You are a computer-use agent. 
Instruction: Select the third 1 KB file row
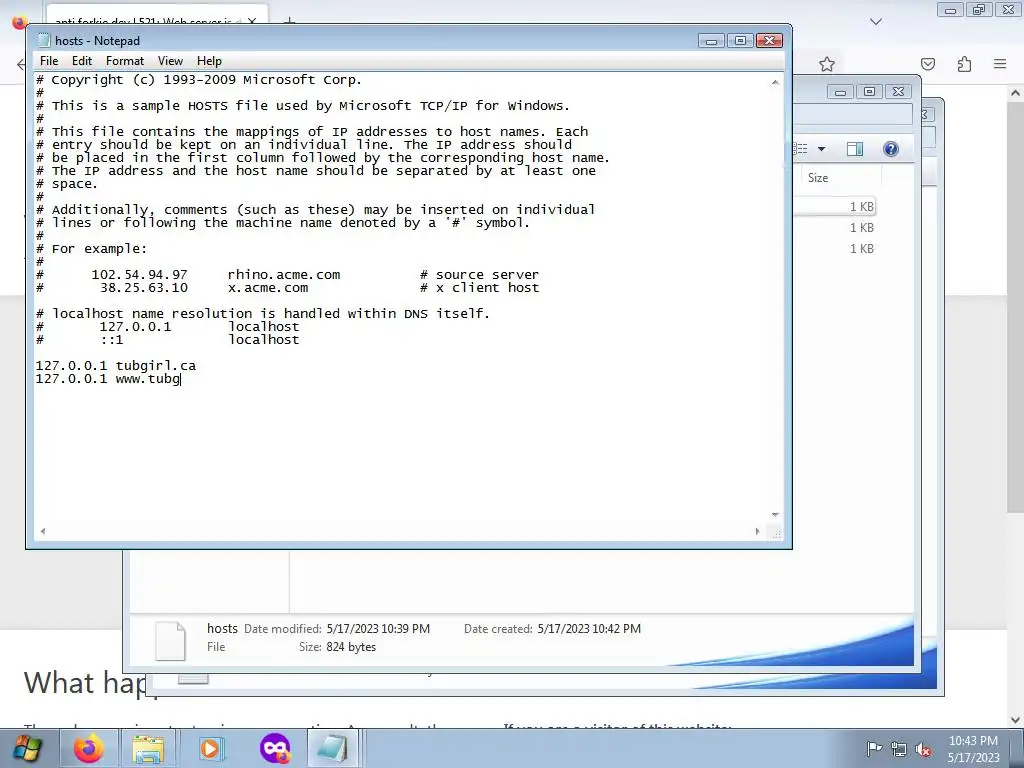[x=835, y=249]
